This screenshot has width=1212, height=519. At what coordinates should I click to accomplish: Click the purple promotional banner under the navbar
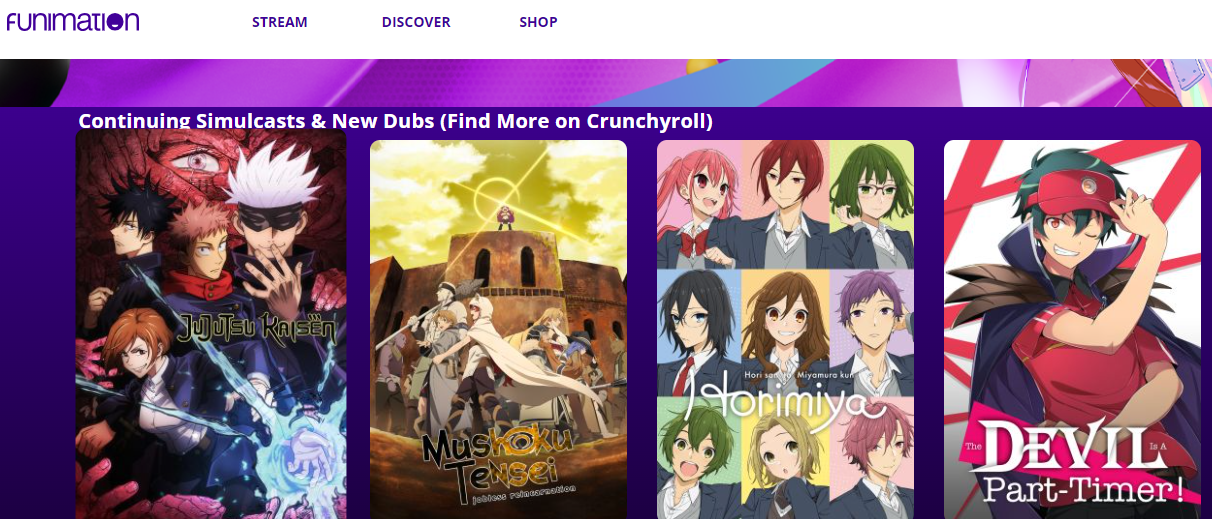(x=606, y=83)
